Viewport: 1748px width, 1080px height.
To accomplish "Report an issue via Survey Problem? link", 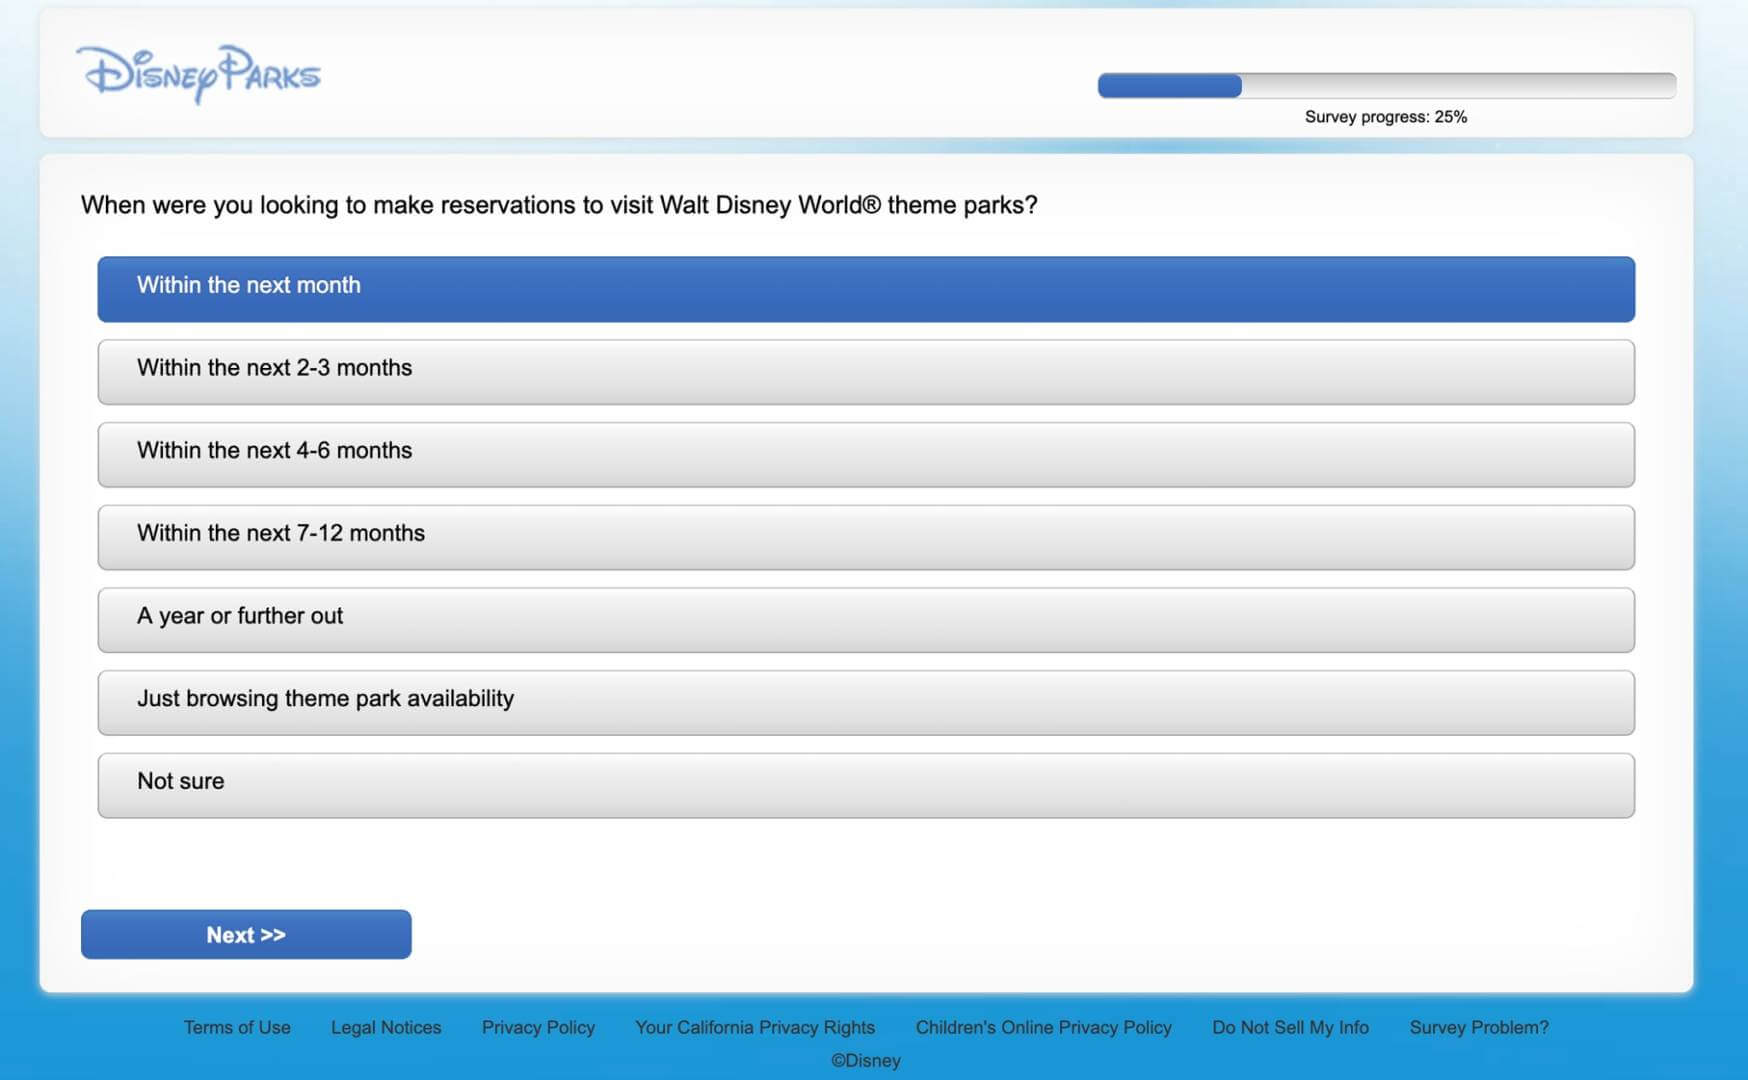I will pyautogui.click(x=1479, y=1027).
